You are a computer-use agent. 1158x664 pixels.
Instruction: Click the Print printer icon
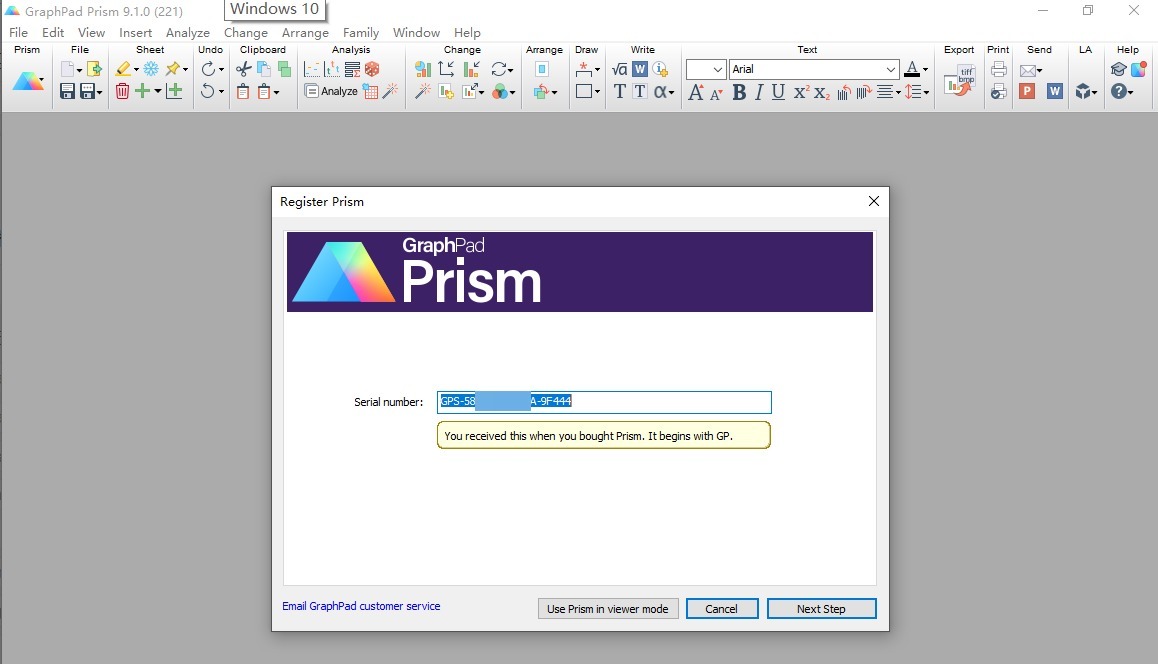coord(998,69)
